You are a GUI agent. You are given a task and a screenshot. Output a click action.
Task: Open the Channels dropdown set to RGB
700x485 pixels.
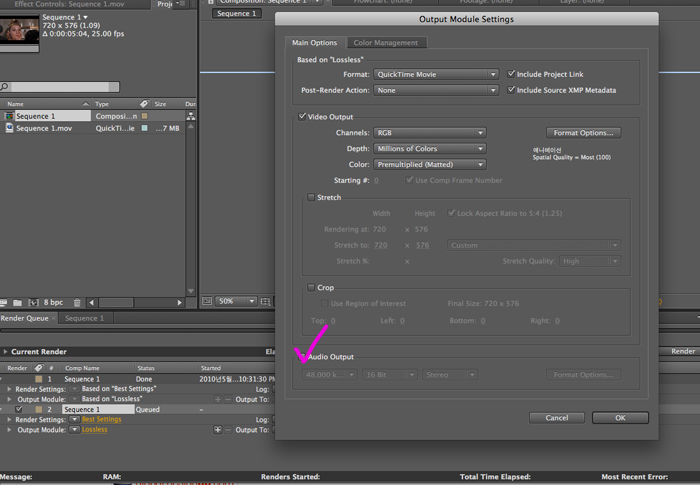pos(430,133)
